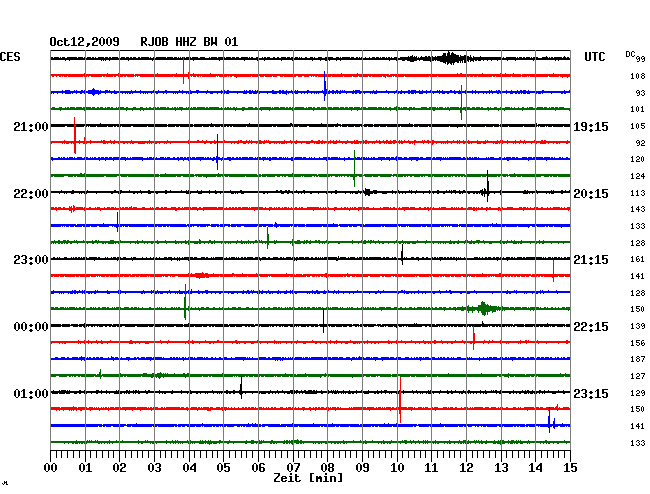This screenshot has height=494, width=650.
Task: Click the tall red spike on the 23:15 UTC red trace
Action: pyautogui.click(x=400, y=400)
